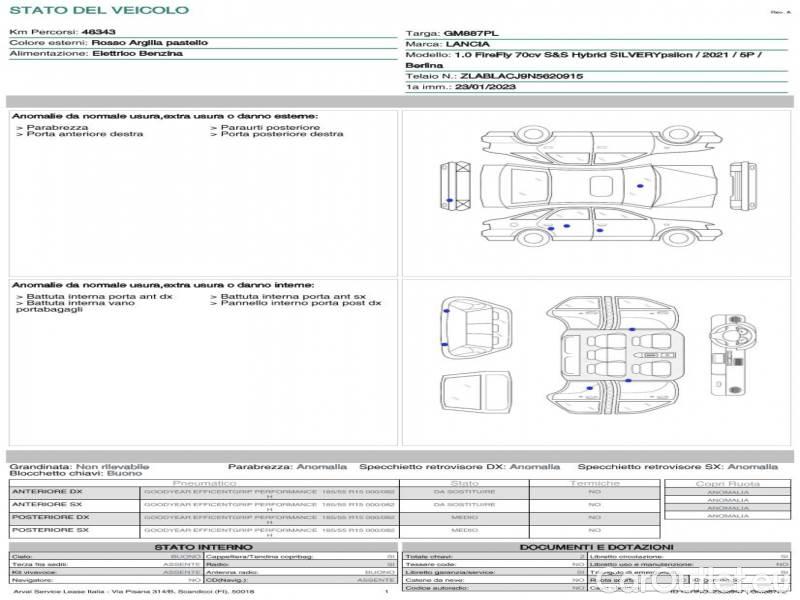This screenshot has width=800, height=600.
Task: Click 'MEDIO' in the POSTERIORE SX row
Action: pos(464,530)
